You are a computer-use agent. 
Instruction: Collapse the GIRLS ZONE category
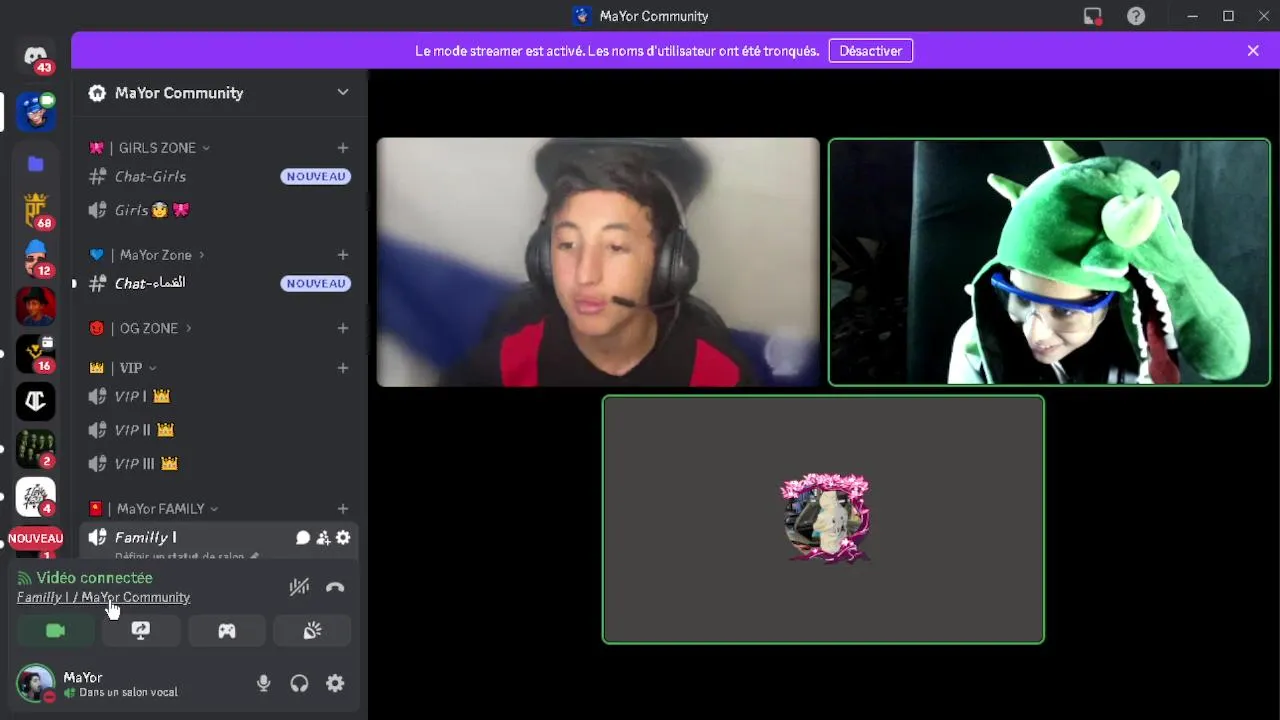[150, 148]
